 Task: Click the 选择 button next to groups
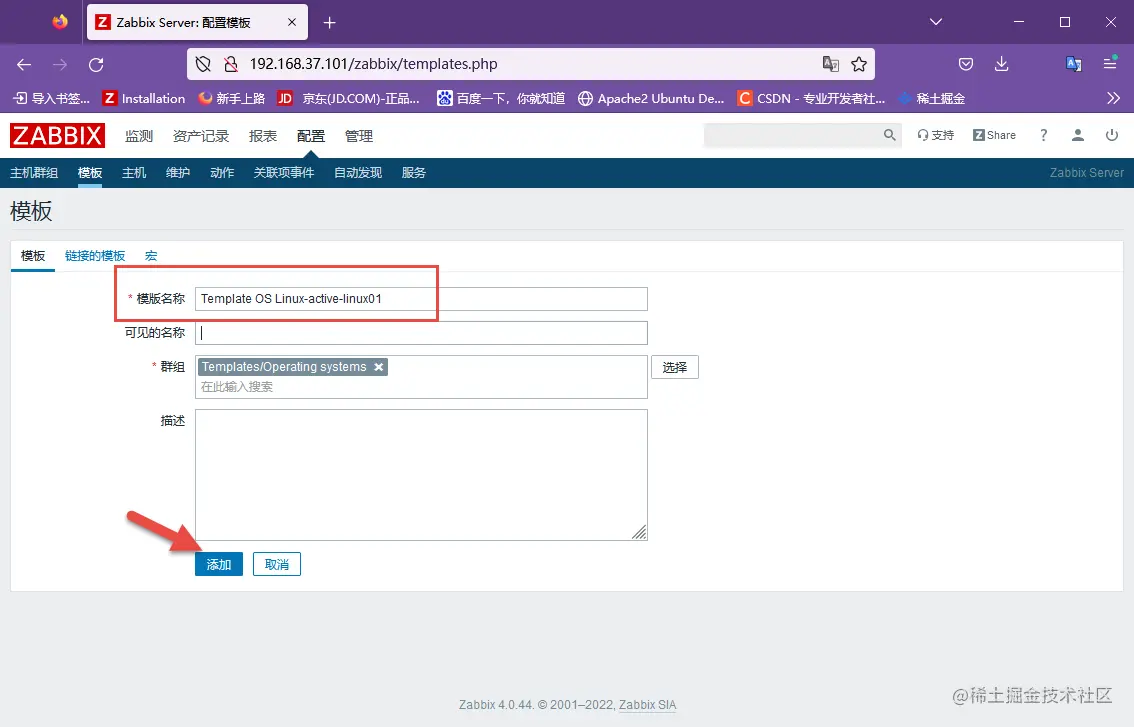(x=675, y=367)
